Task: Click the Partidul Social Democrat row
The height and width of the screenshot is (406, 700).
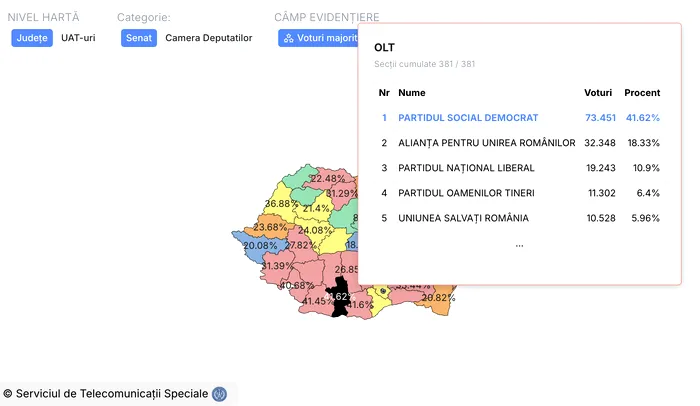Action: click(518, 118)
